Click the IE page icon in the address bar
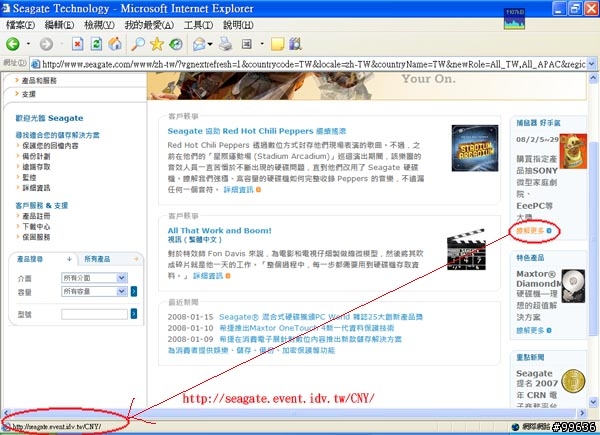The image size is (600, 435). click(35, 64)
